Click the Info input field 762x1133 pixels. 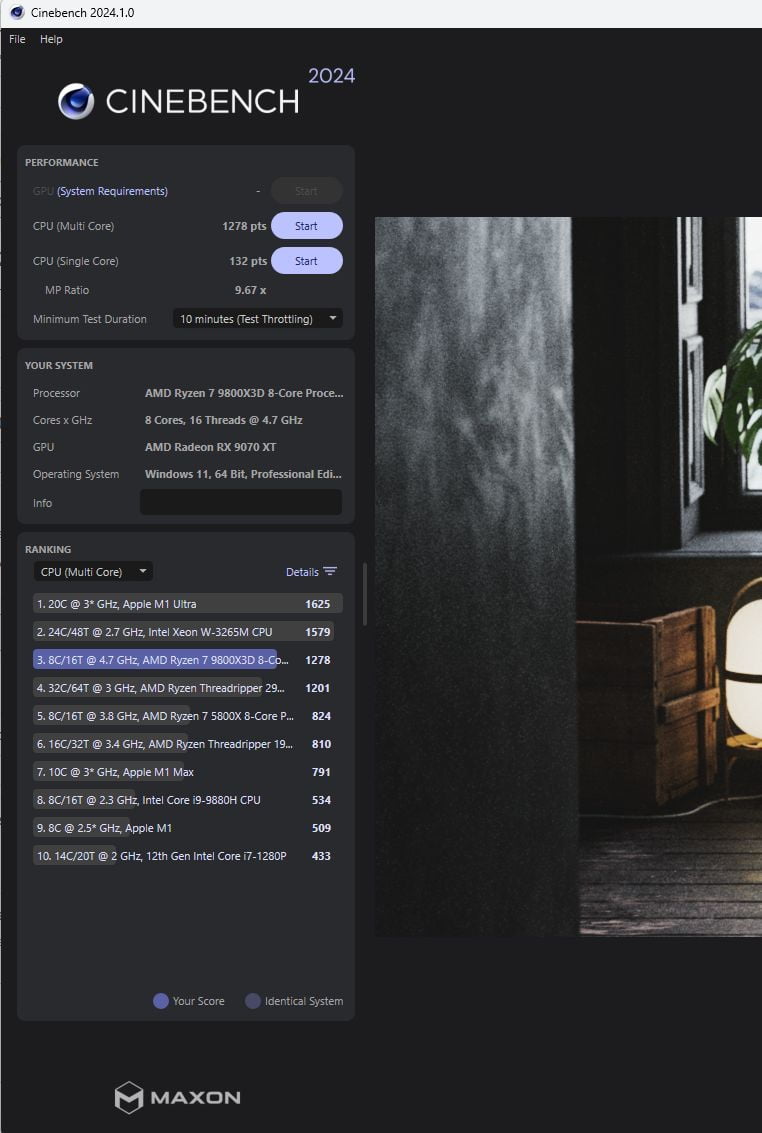[241, 502]
